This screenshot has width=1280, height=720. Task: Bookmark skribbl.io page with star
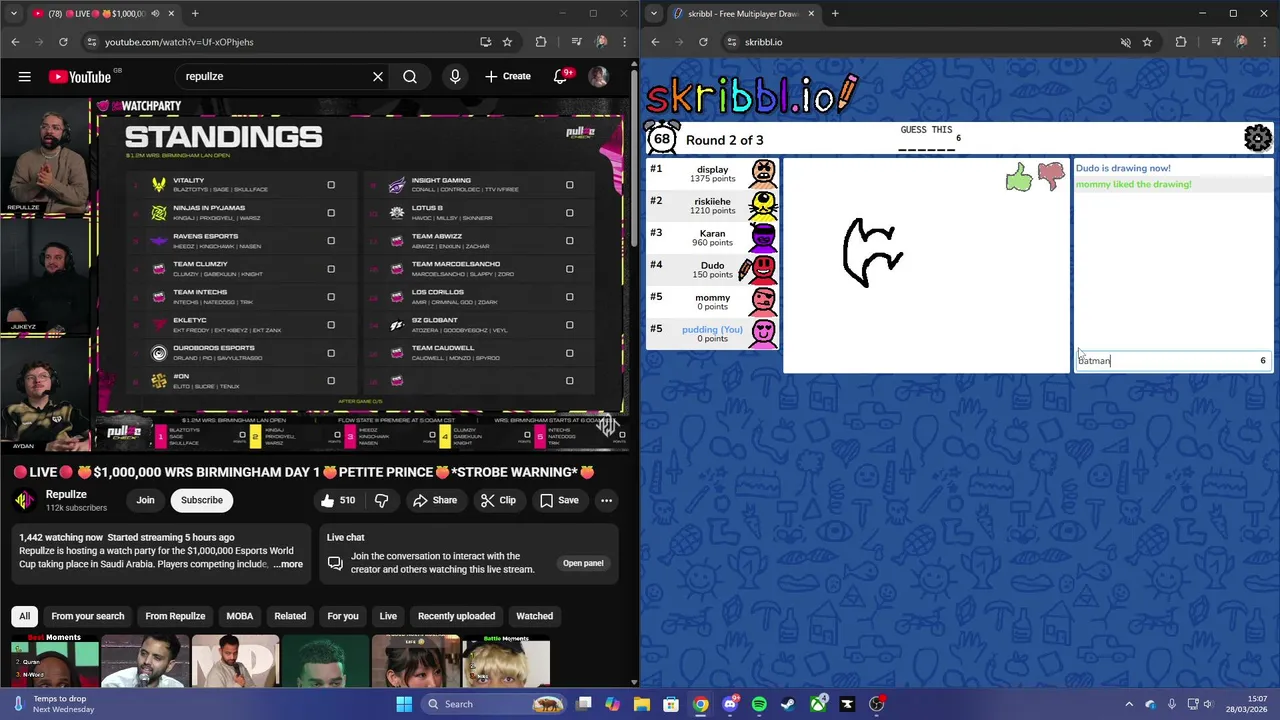1147,42
